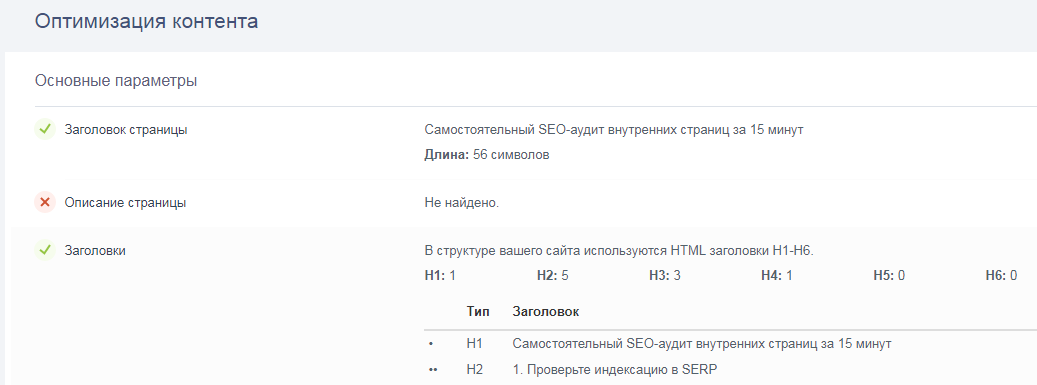Click the Основные параметры section title
Viewport: 1037px width, 385px height.
click(x=116, y=81)
